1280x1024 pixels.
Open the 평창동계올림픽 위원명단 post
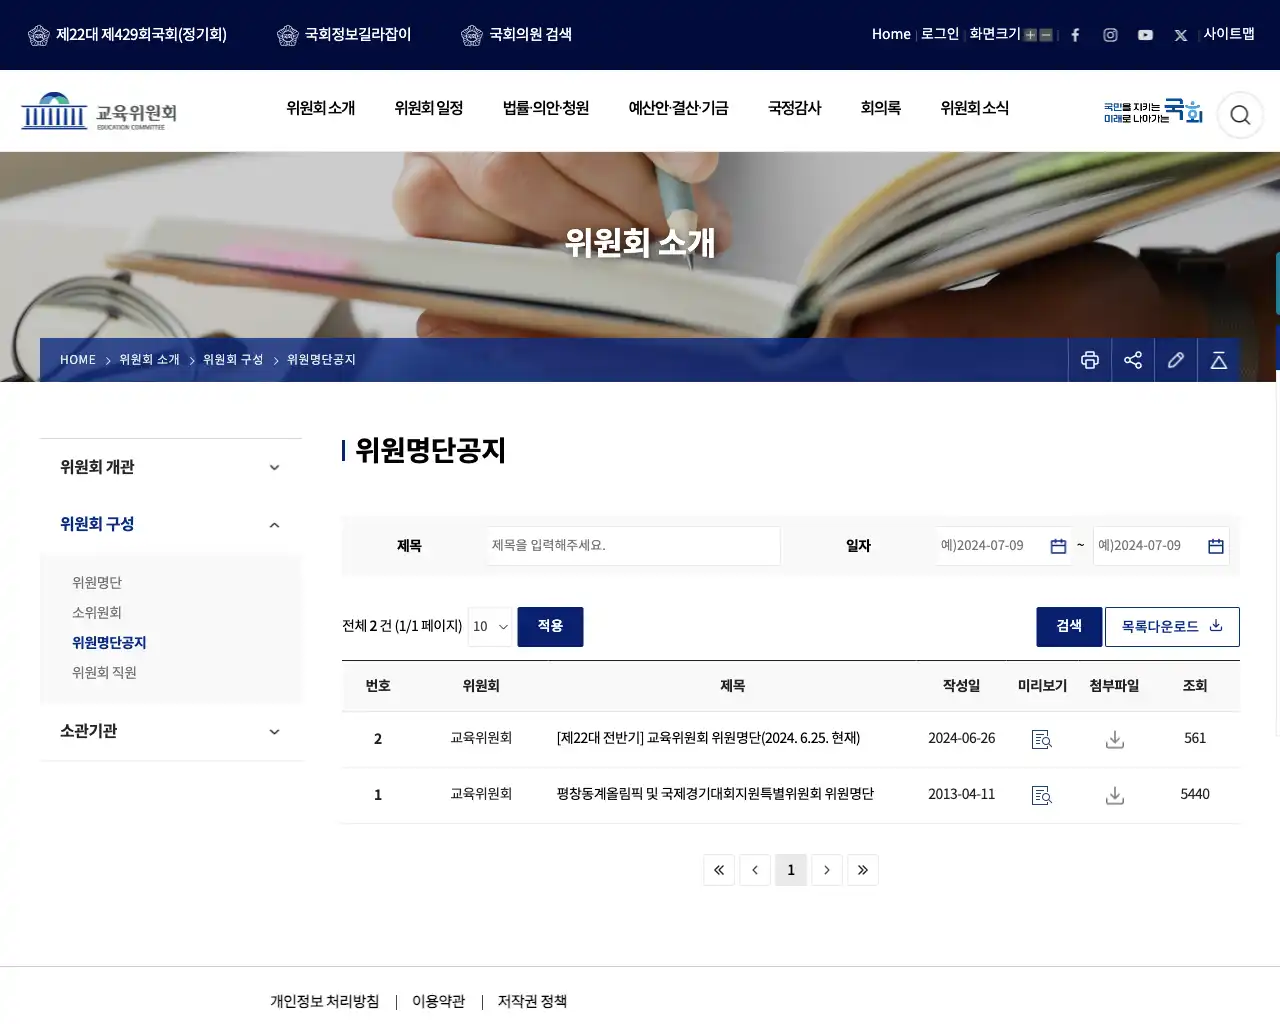pos(715,794)
